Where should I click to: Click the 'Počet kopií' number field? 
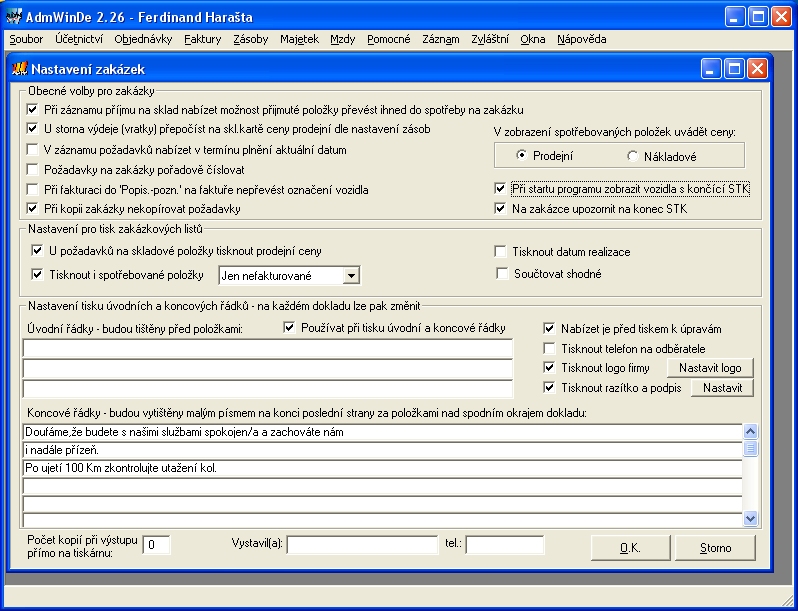coord(156,545)
